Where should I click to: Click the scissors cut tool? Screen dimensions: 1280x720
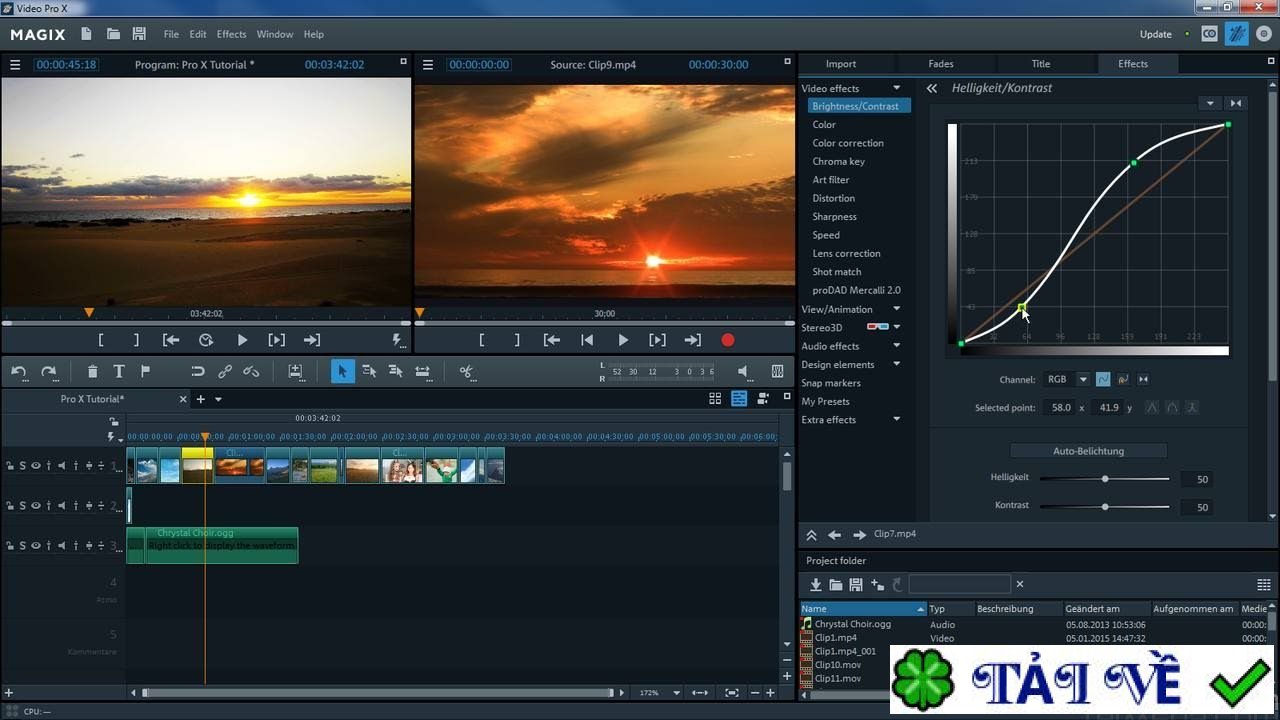coord(466,371)
